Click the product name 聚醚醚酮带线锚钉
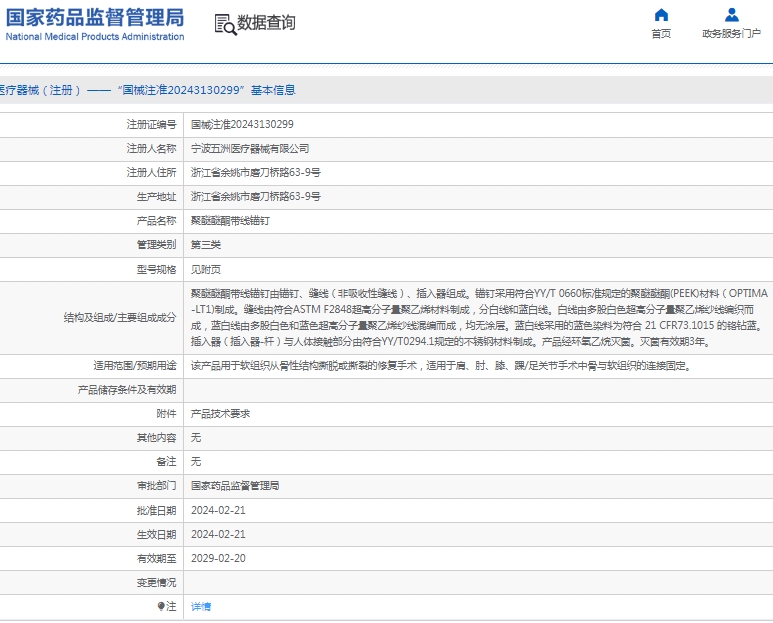 point(230,221)
